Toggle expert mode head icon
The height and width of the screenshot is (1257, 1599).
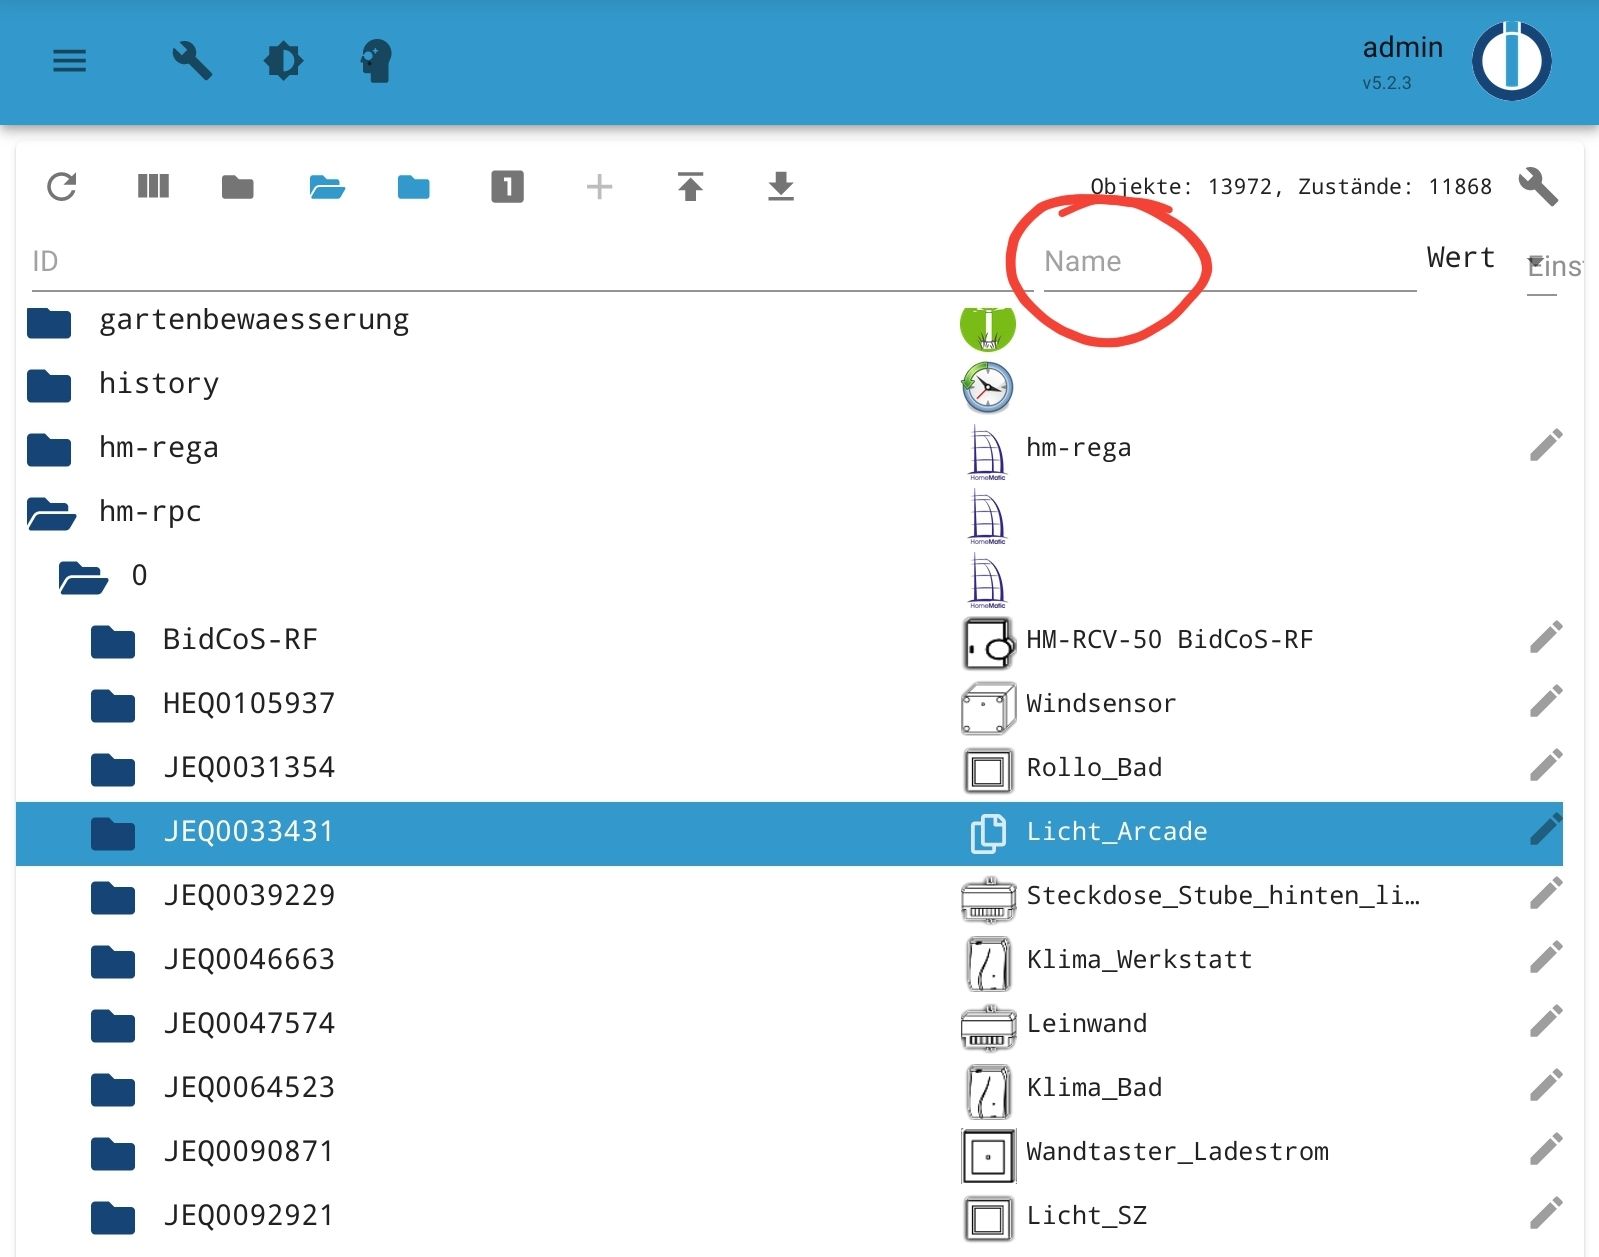point(376,61)
